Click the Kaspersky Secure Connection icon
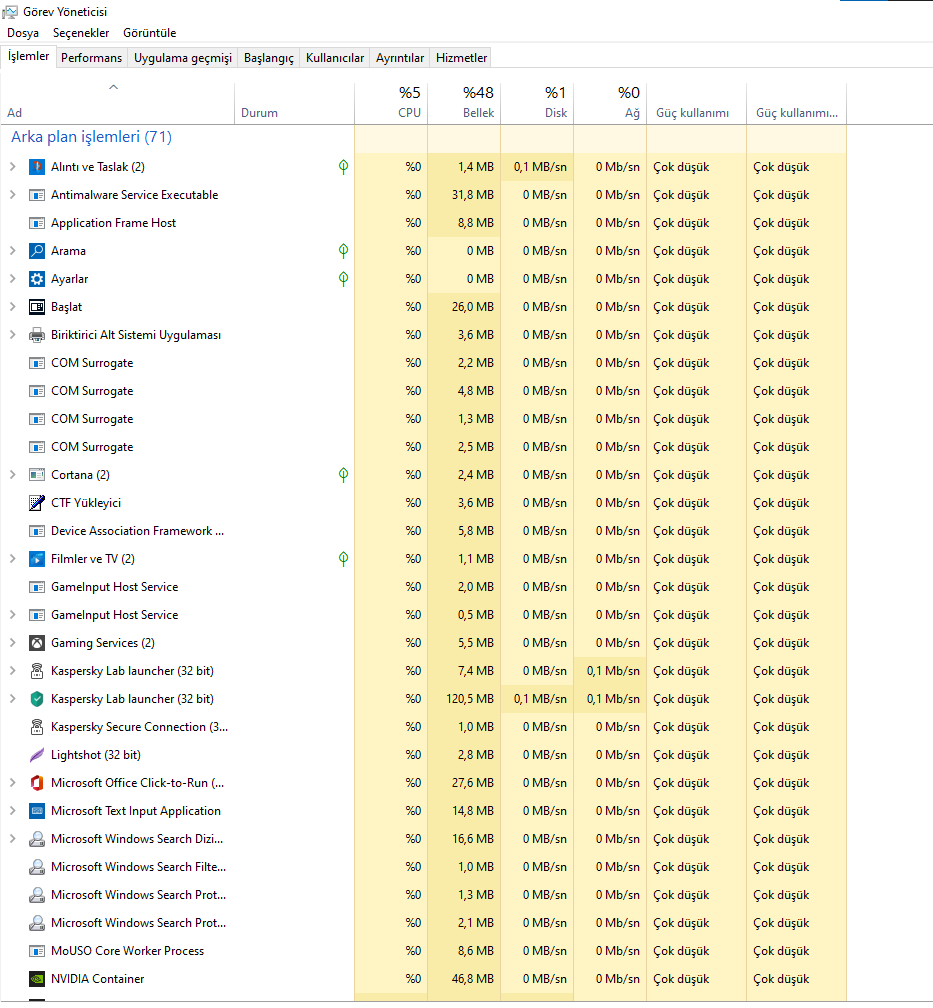Screen dimensions: 933x1008 coord(37,727)
